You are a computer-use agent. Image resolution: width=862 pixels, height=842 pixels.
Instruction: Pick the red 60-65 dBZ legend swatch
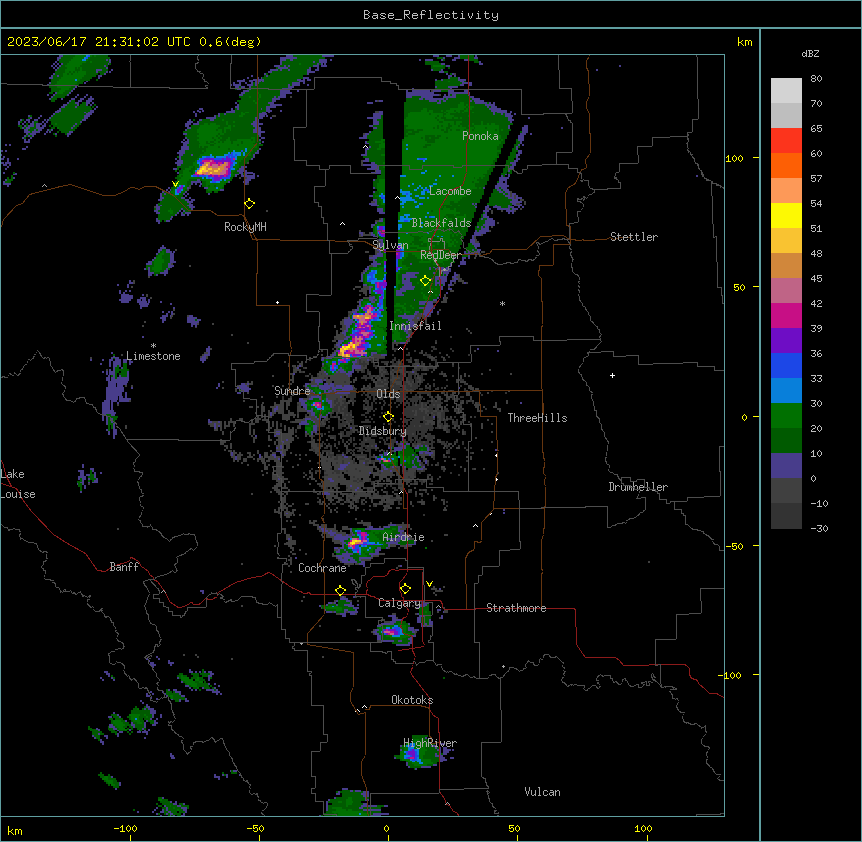(786, 141)
